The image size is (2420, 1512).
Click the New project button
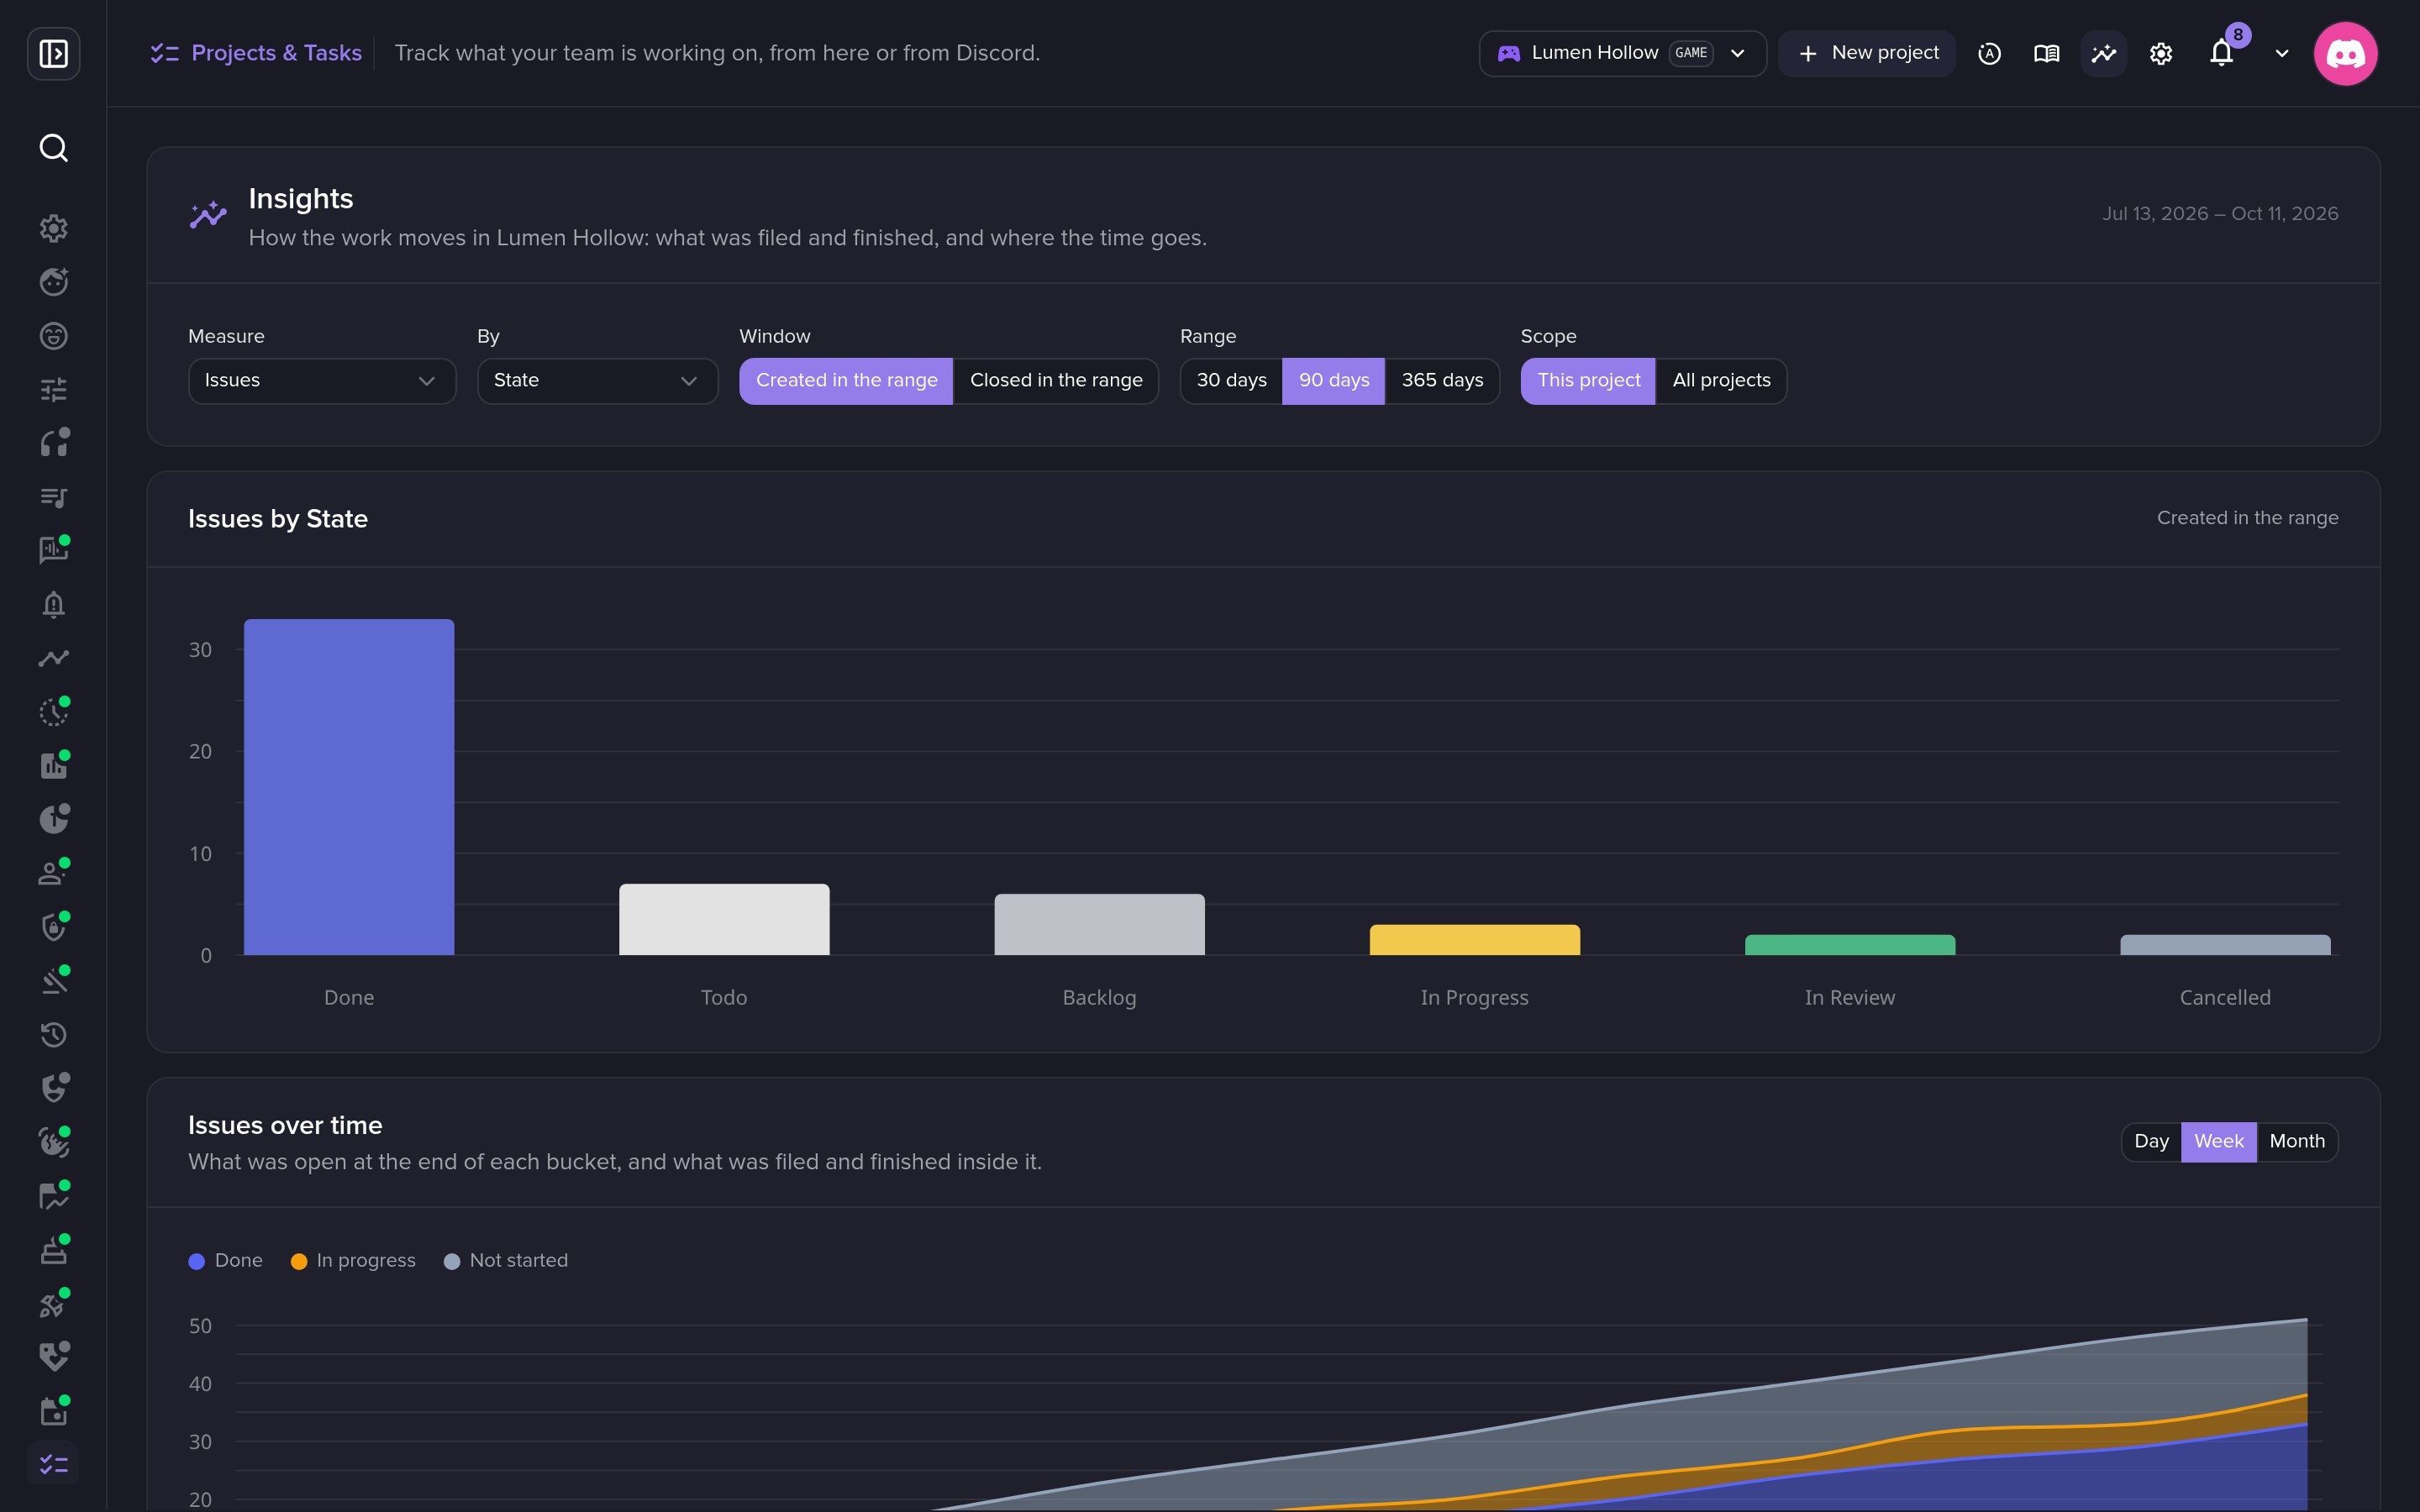coord(1867,53)
